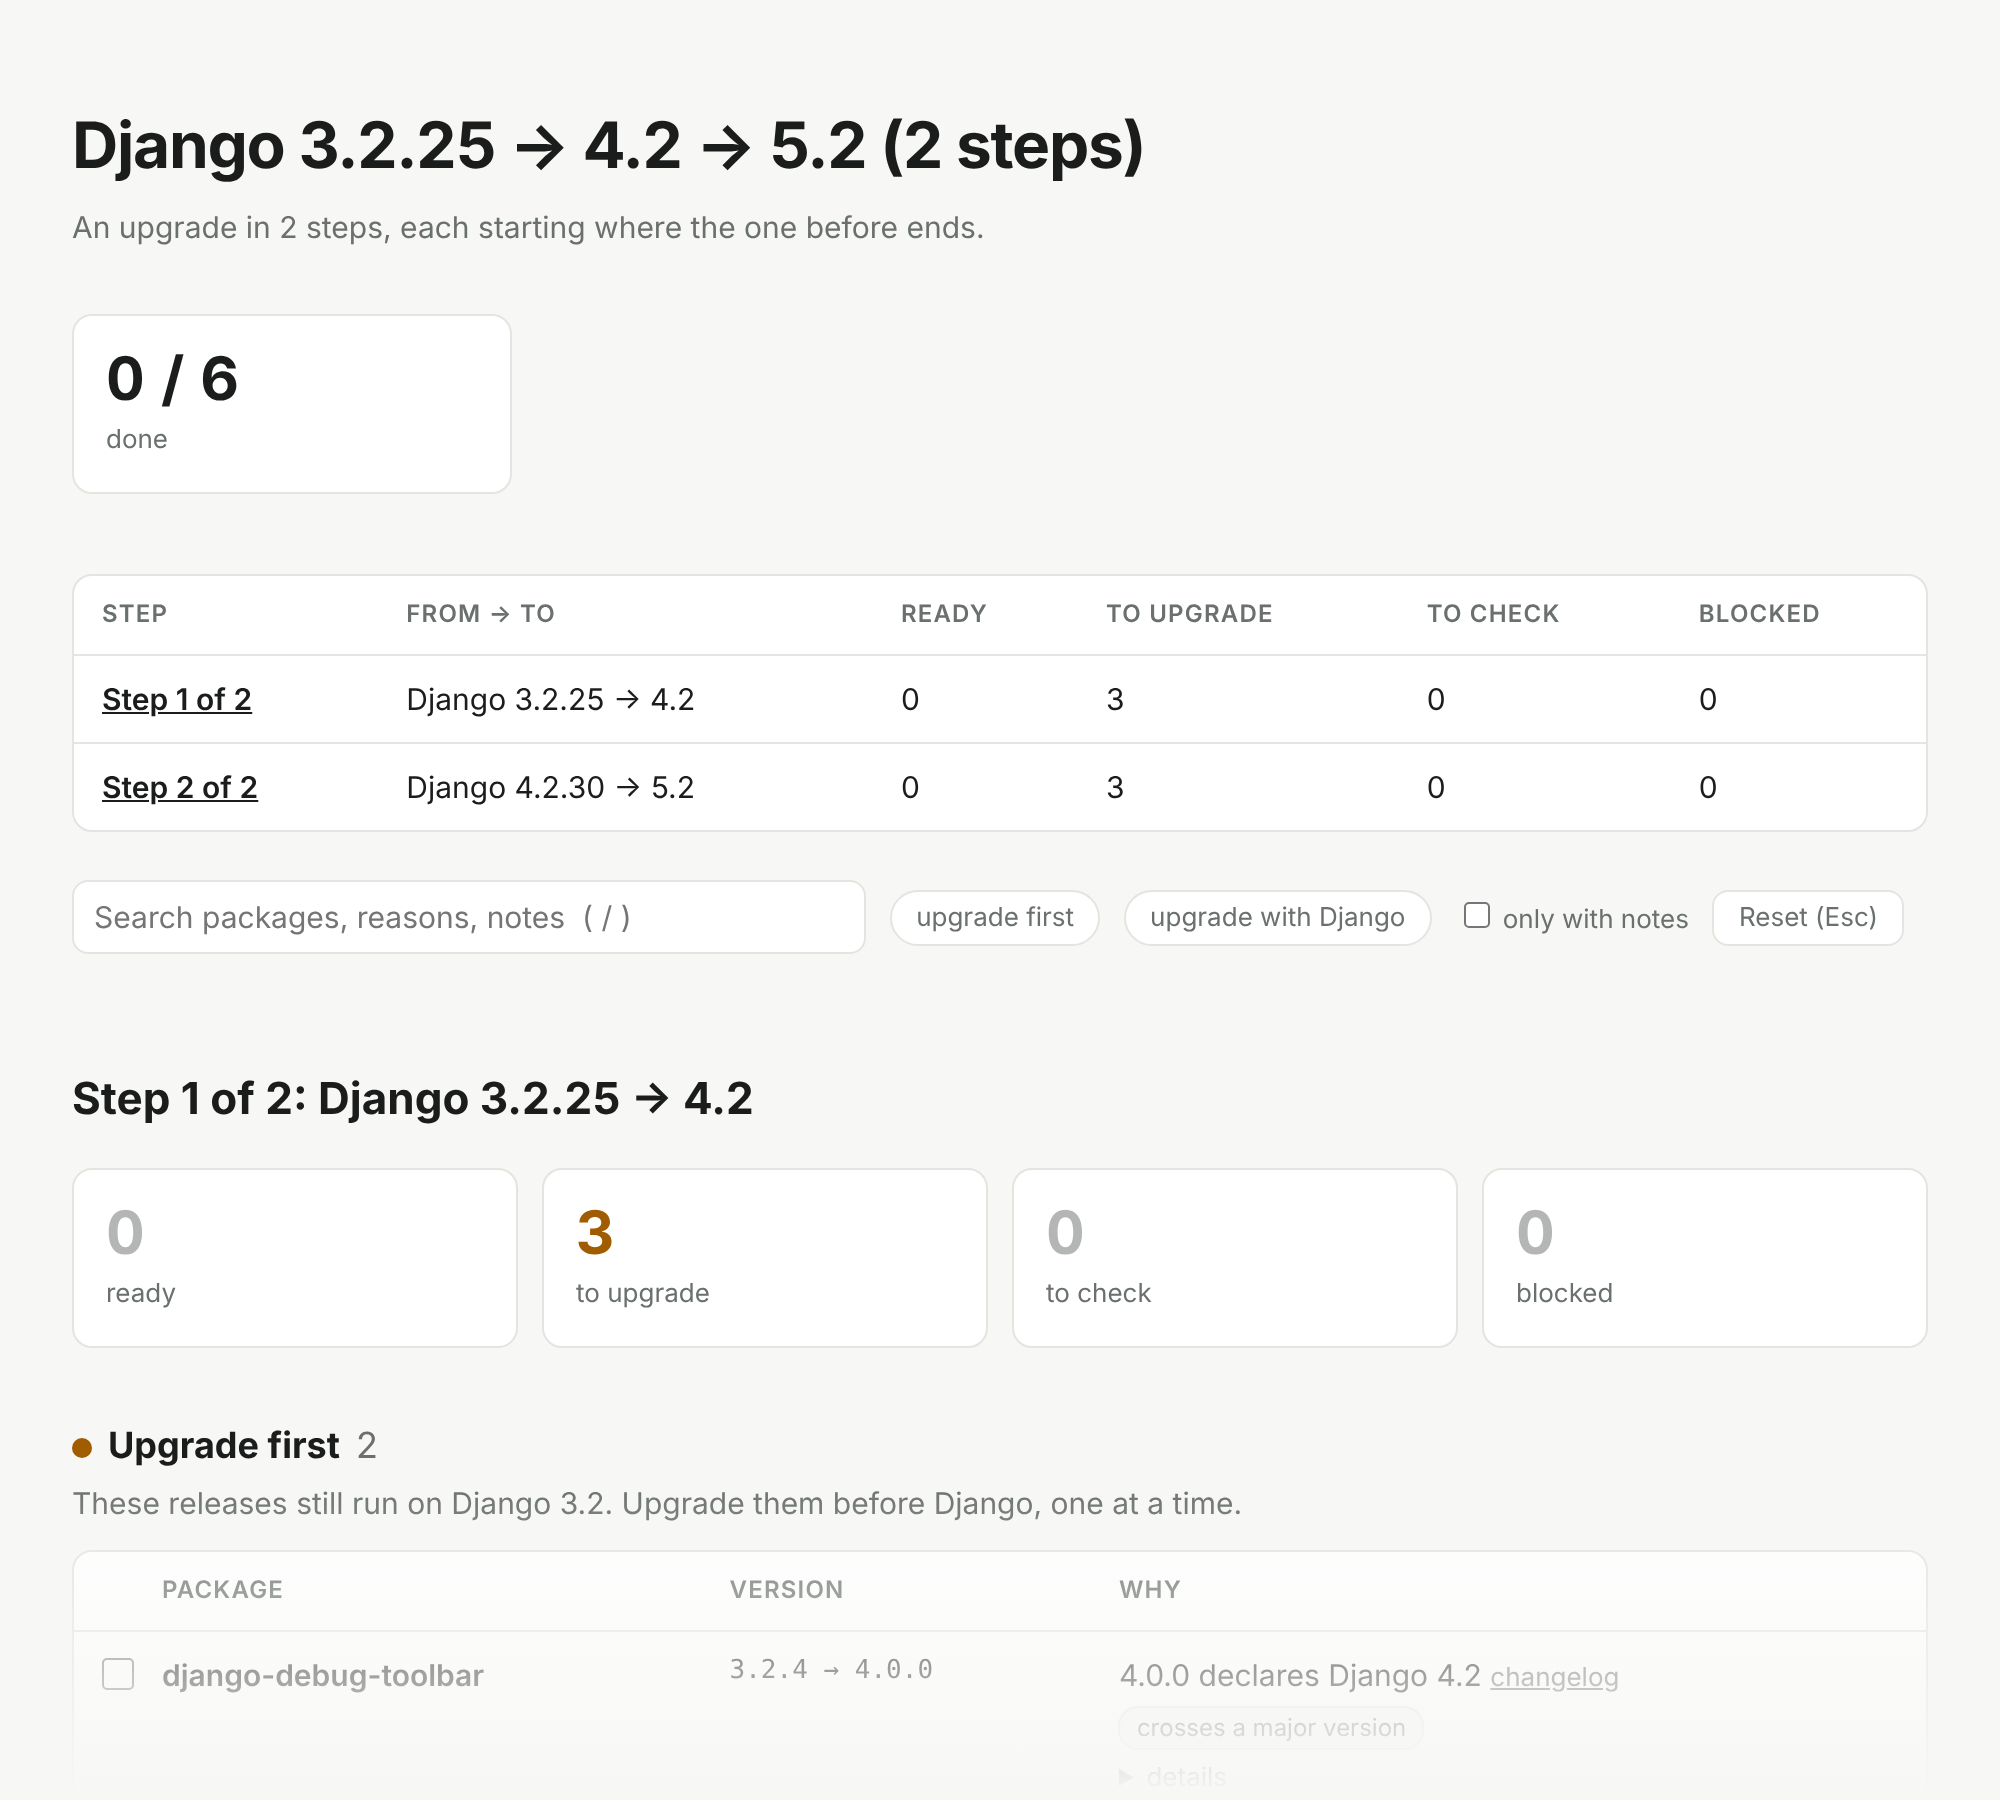Click the 'crosses a major version' tag

(1271, 1727)
